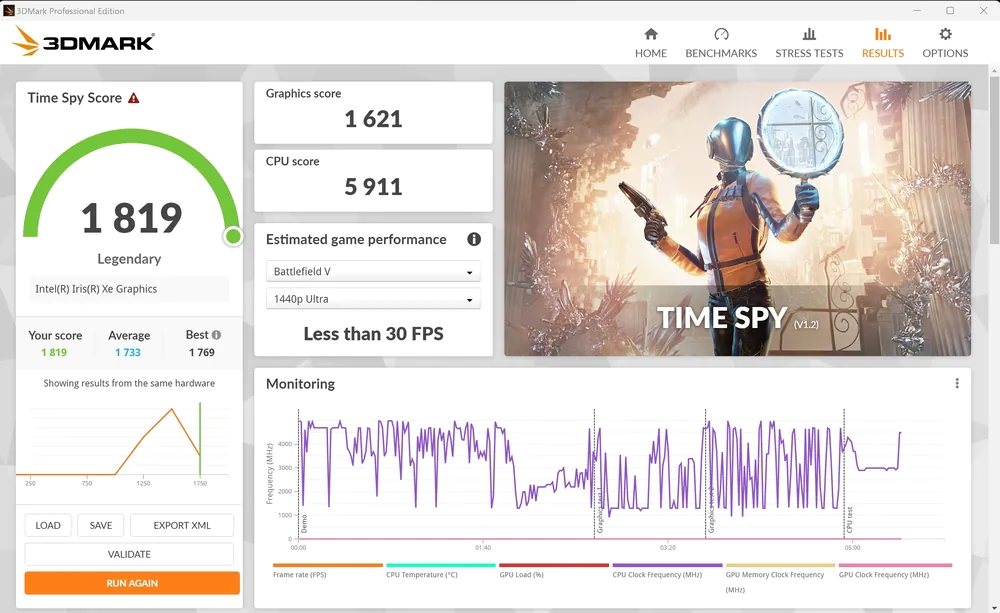Viewport: 1000px width, 613px height.
Task: Click Your score 1 819
Action: pos(54,352)
